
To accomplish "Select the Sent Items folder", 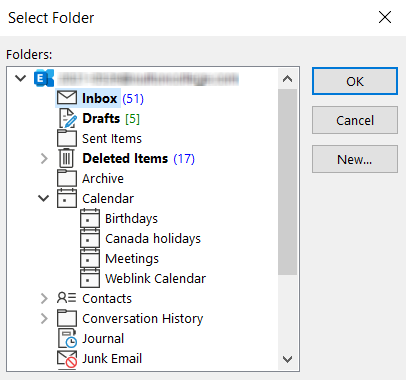I will (x=112, y=138).
